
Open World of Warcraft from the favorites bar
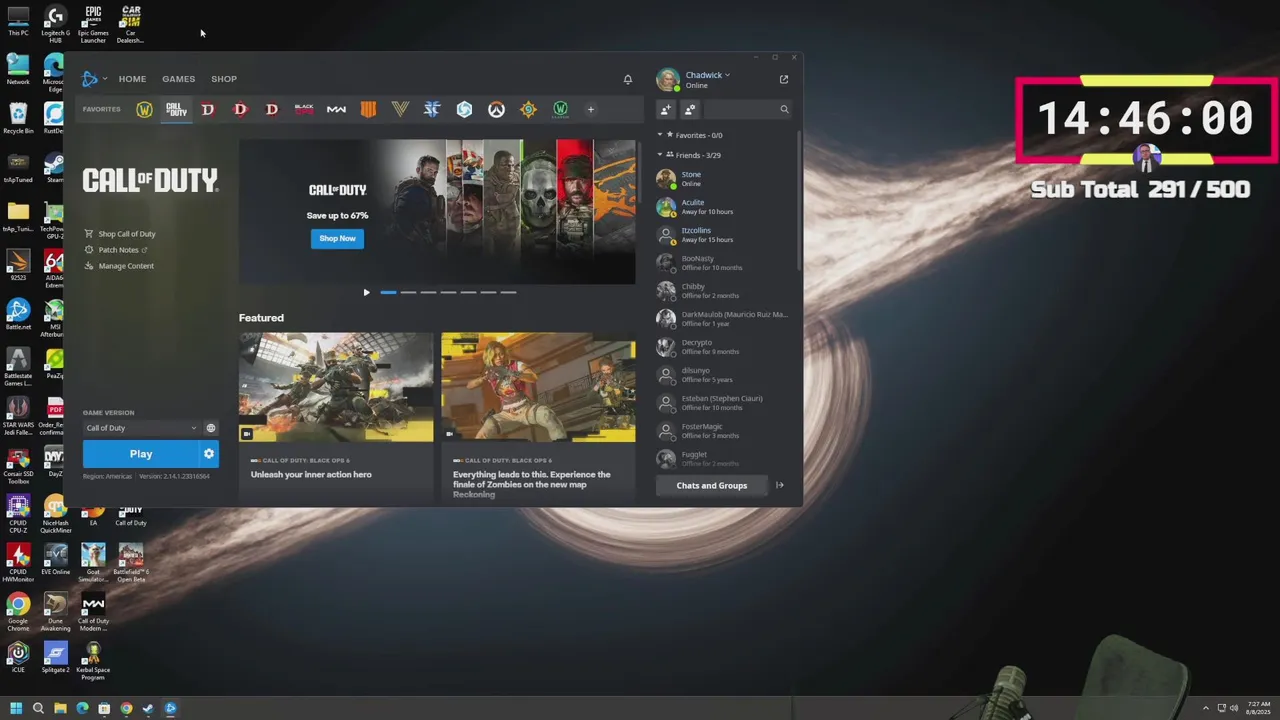click(x=144, y=110)
